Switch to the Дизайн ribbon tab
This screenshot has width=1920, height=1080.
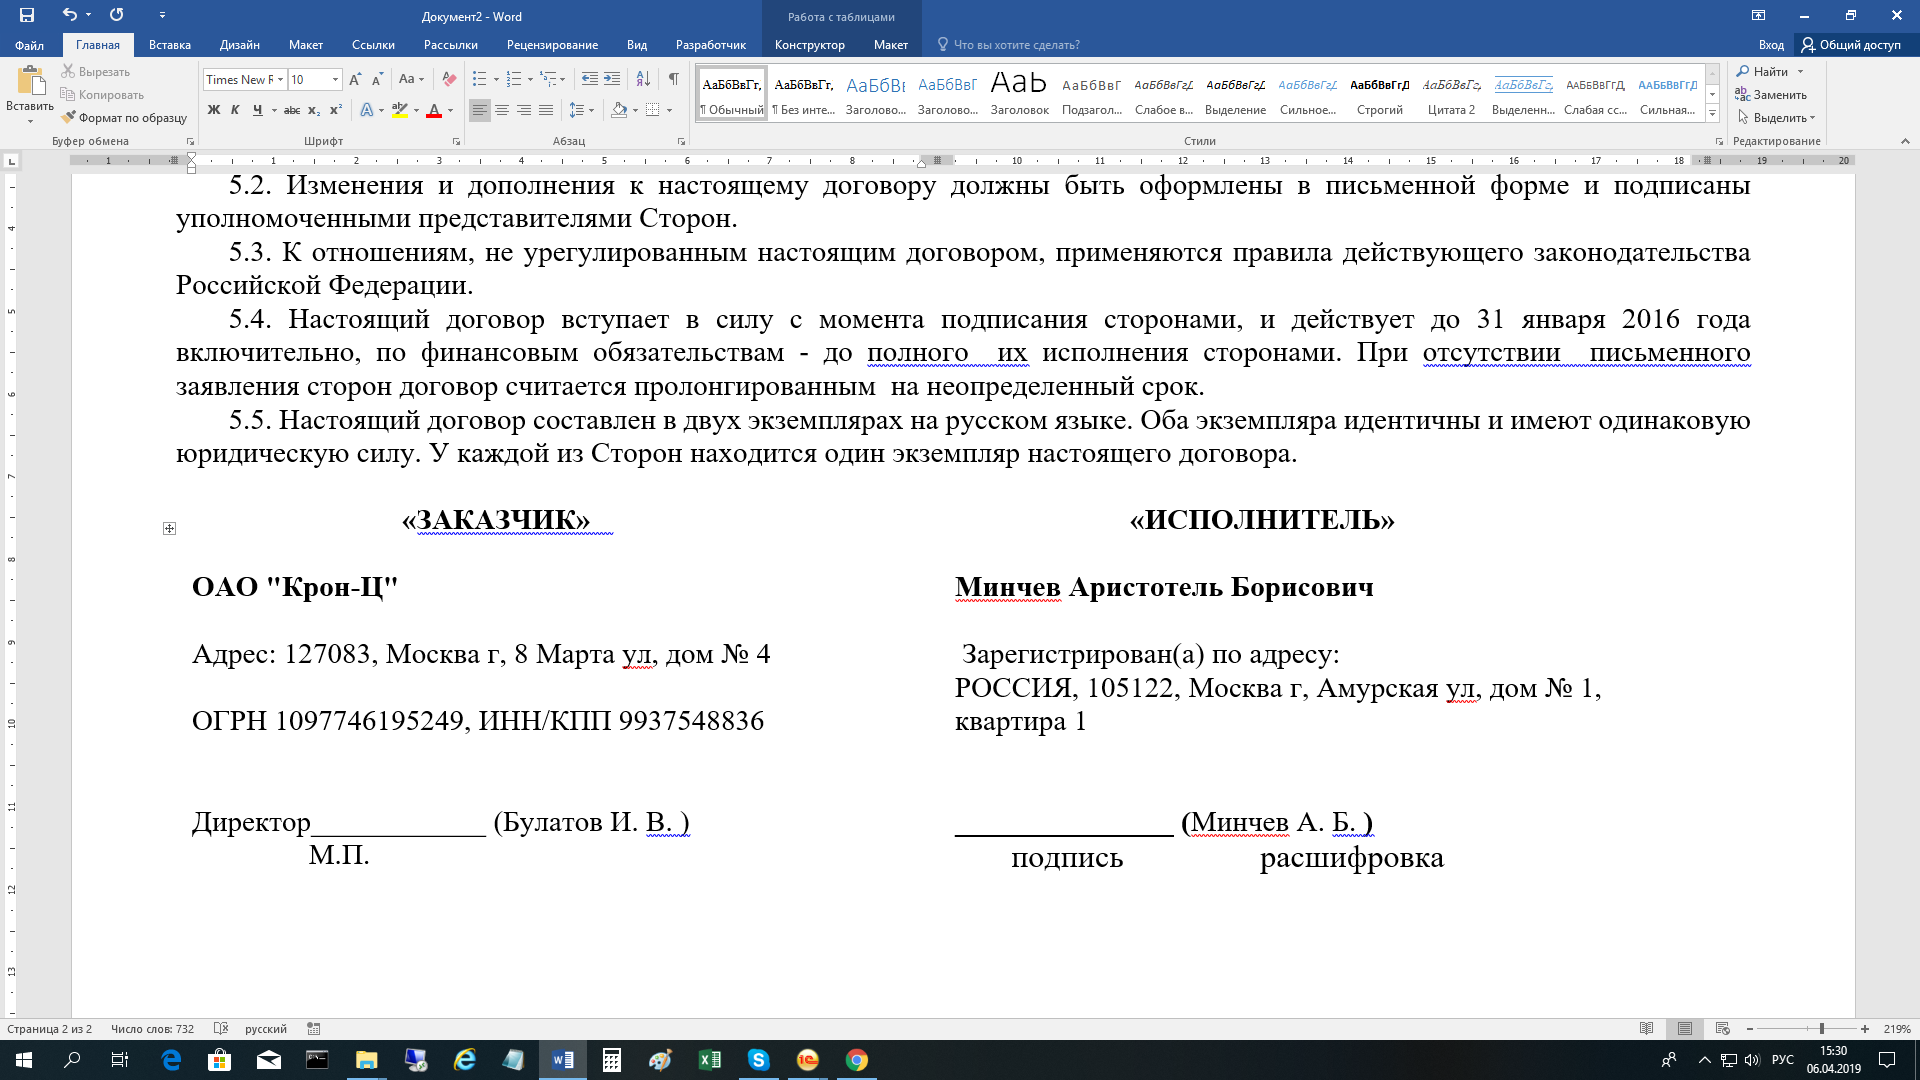click(240, 45)
